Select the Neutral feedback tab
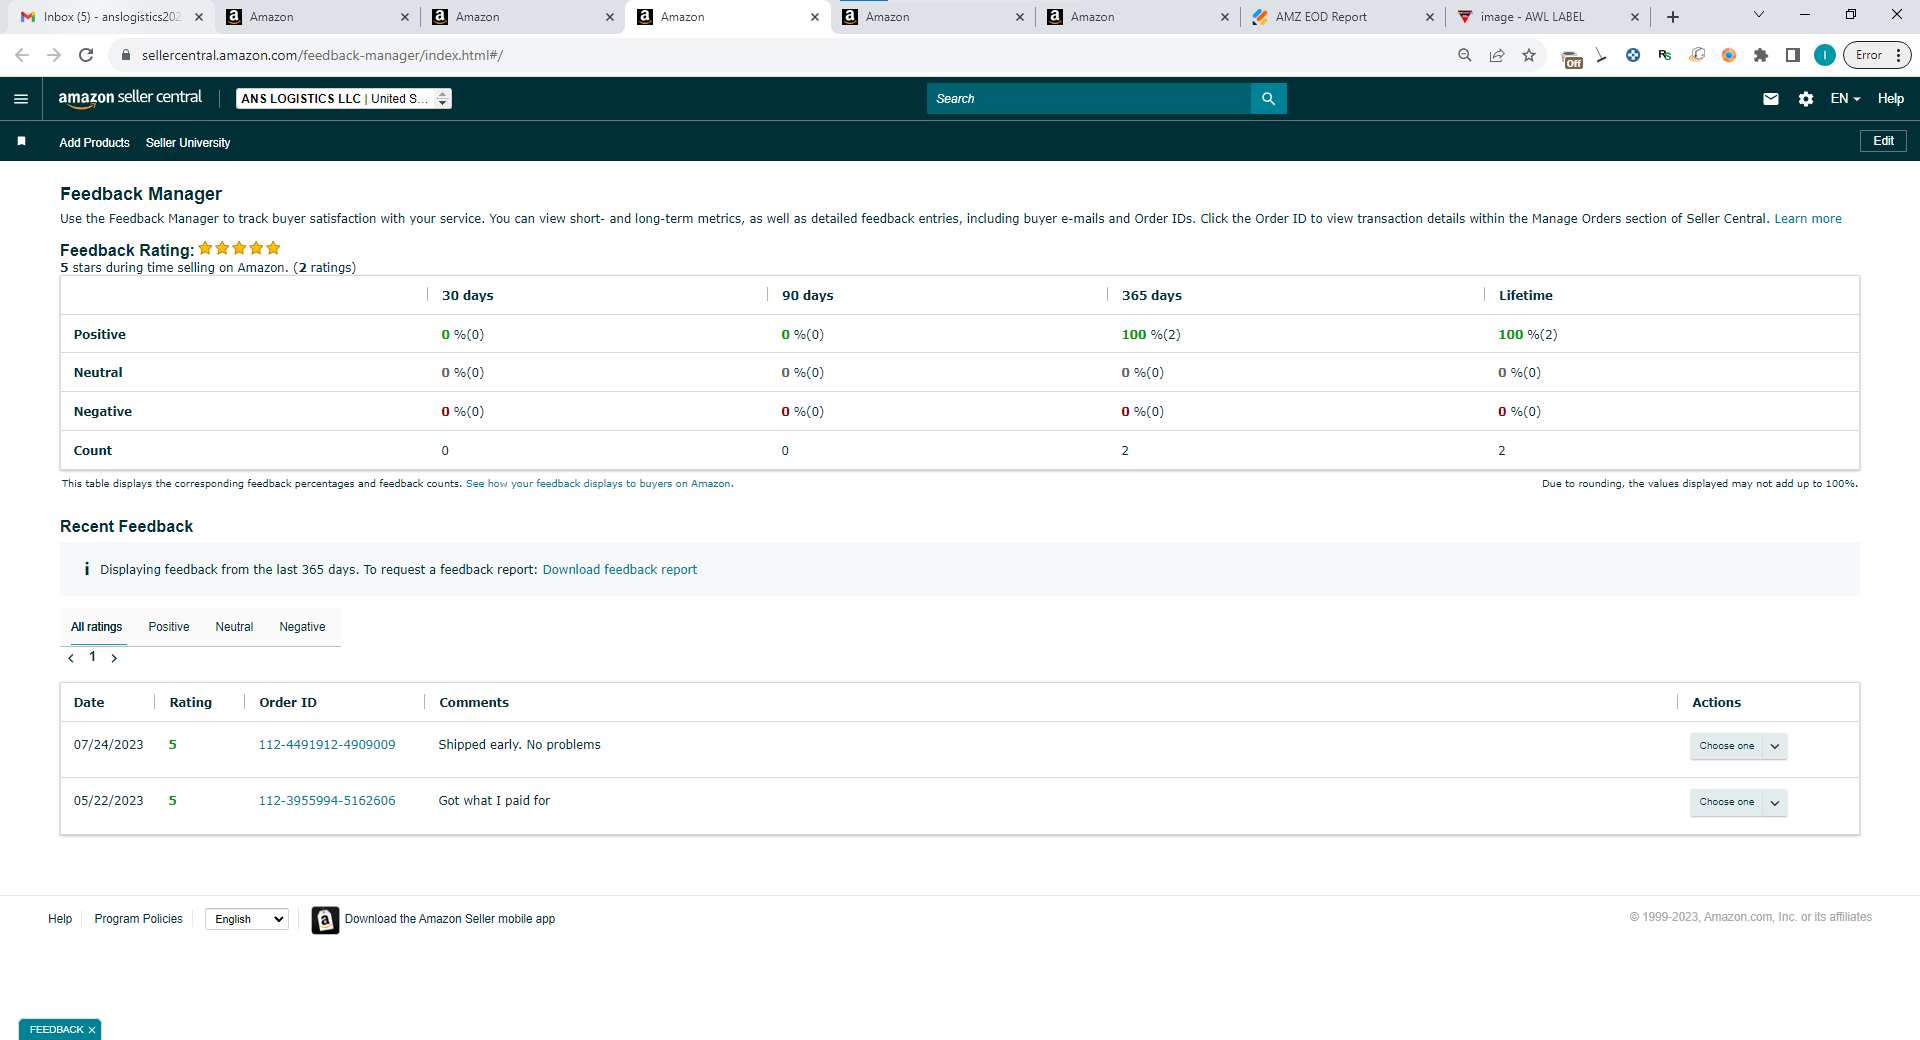 pos(234,627)
